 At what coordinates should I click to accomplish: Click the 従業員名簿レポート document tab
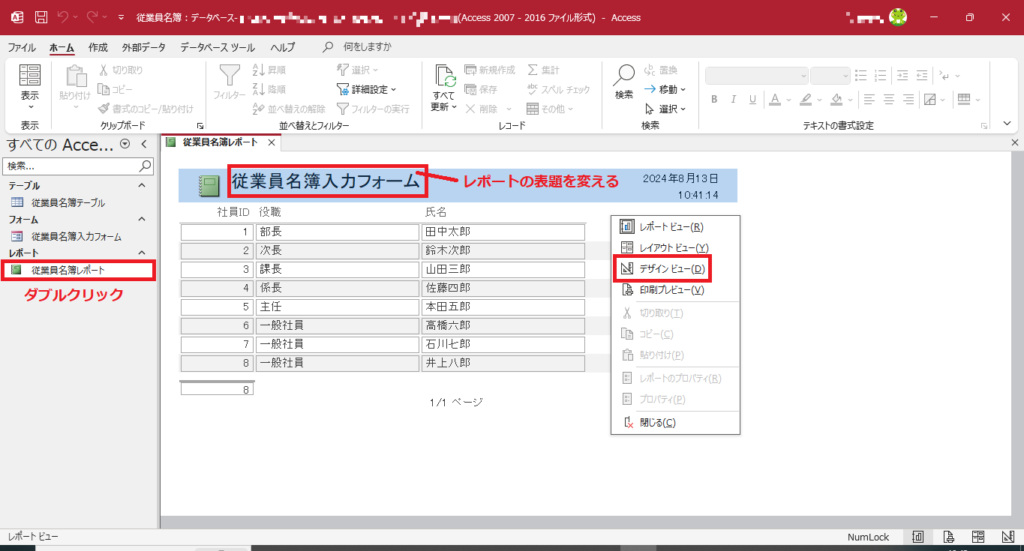[x=220, y=142]
